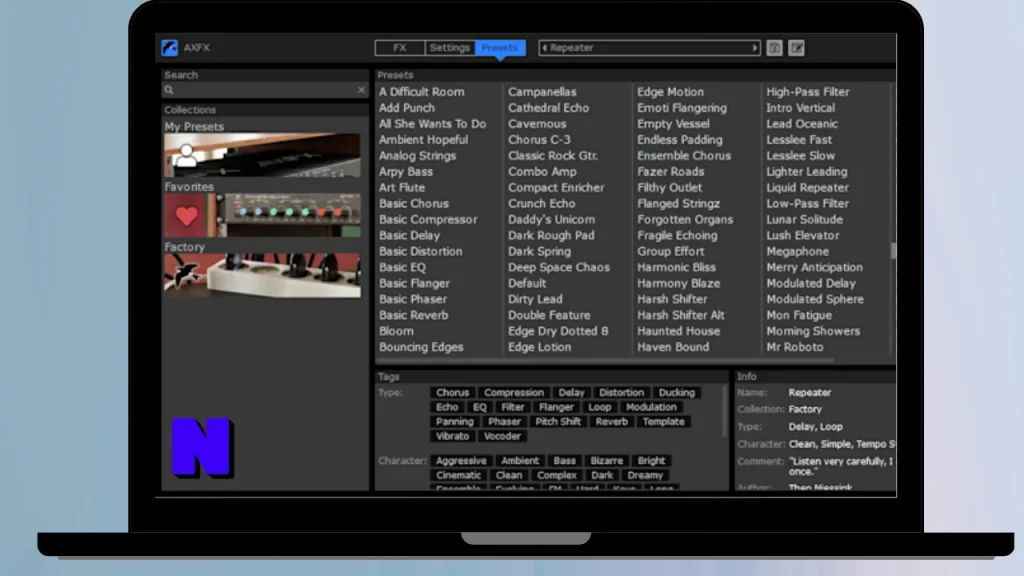Click the save preset icon

pos(774,48)
